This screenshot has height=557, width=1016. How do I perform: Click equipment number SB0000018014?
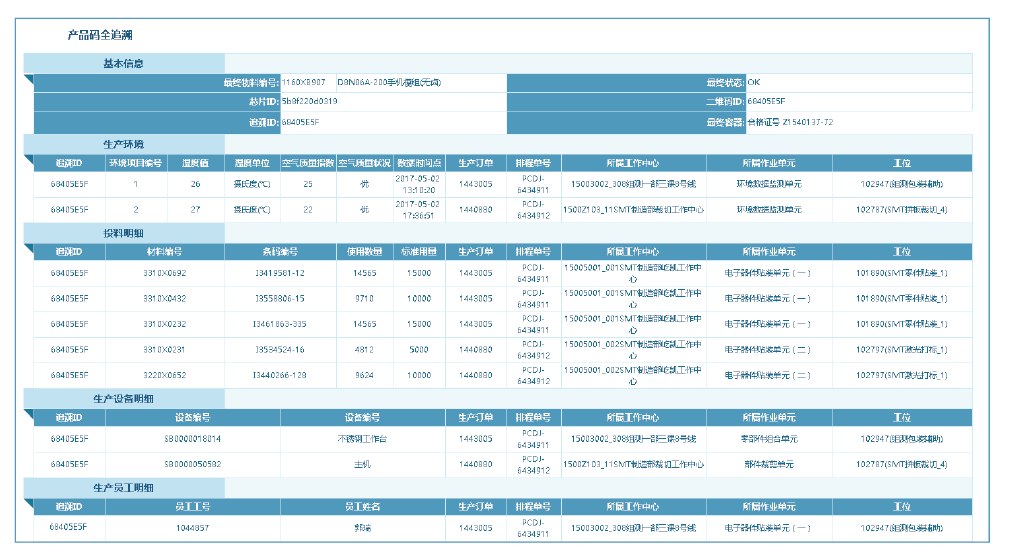(192, 438)
